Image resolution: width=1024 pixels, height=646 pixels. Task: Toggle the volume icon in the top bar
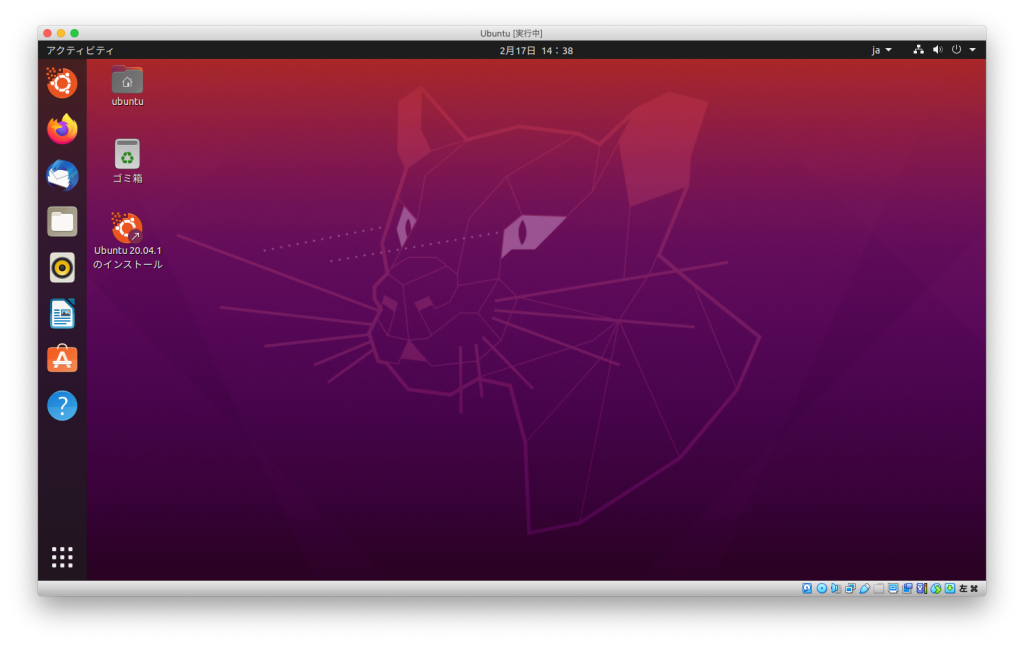[x=937, y=49]
